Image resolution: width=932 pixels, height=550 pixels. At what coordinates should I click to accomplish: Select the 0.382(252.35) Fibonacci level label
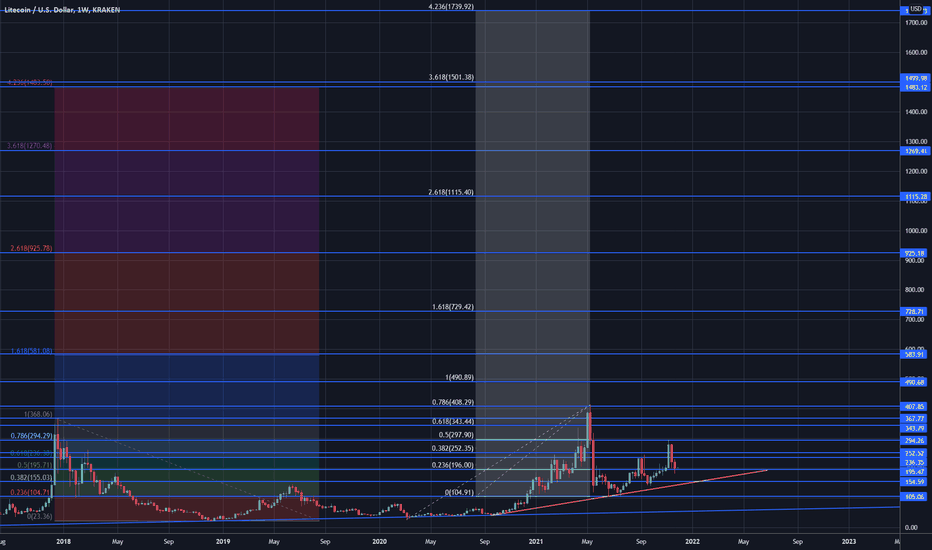453,448
